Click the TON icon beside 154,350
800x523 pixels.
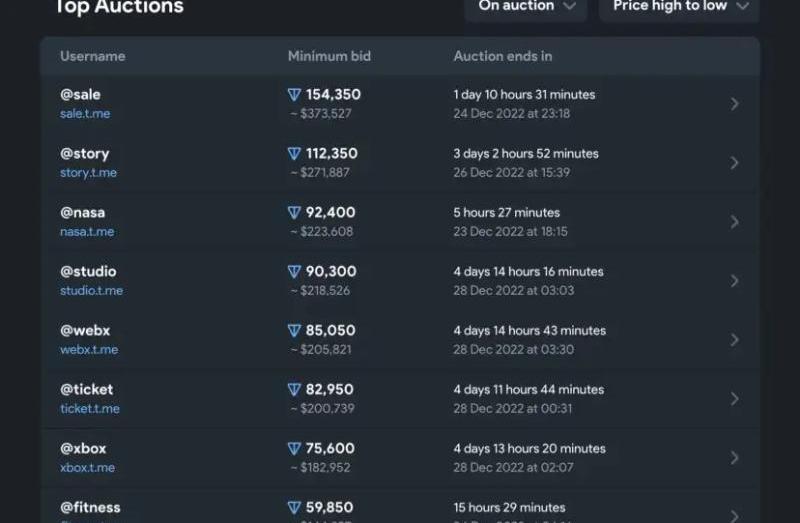point(294,94)
